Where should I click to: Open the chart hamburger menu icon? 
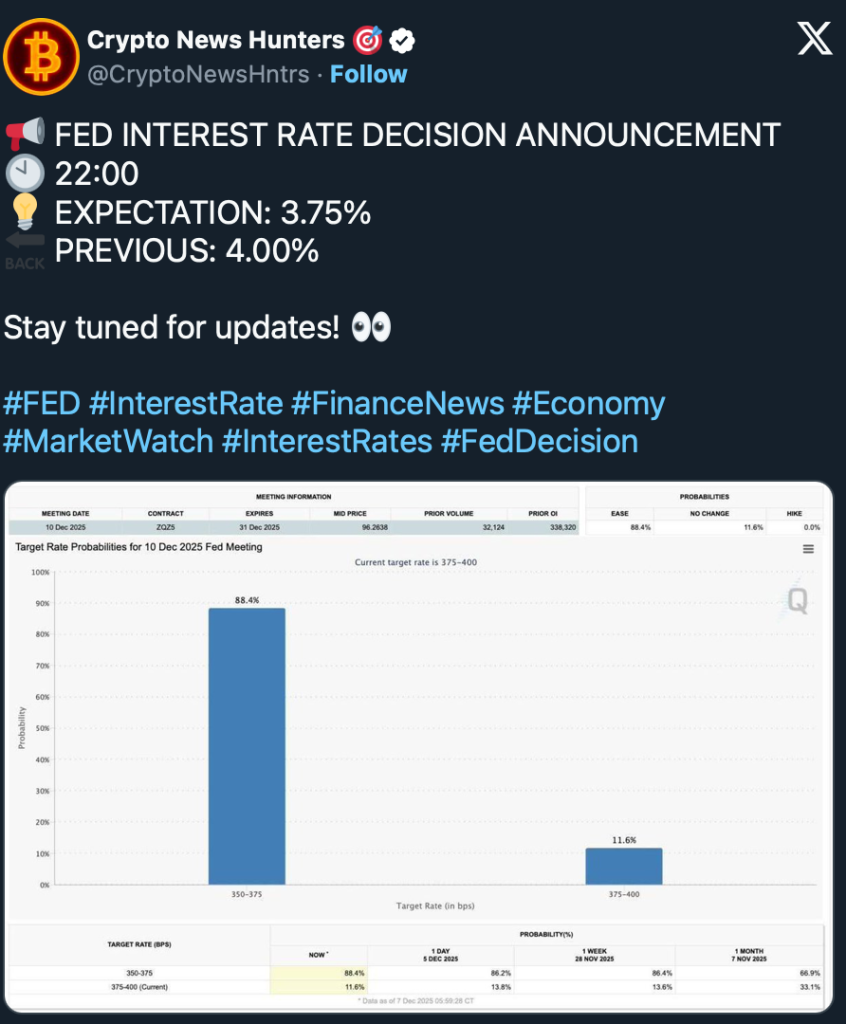coord(808,549)
